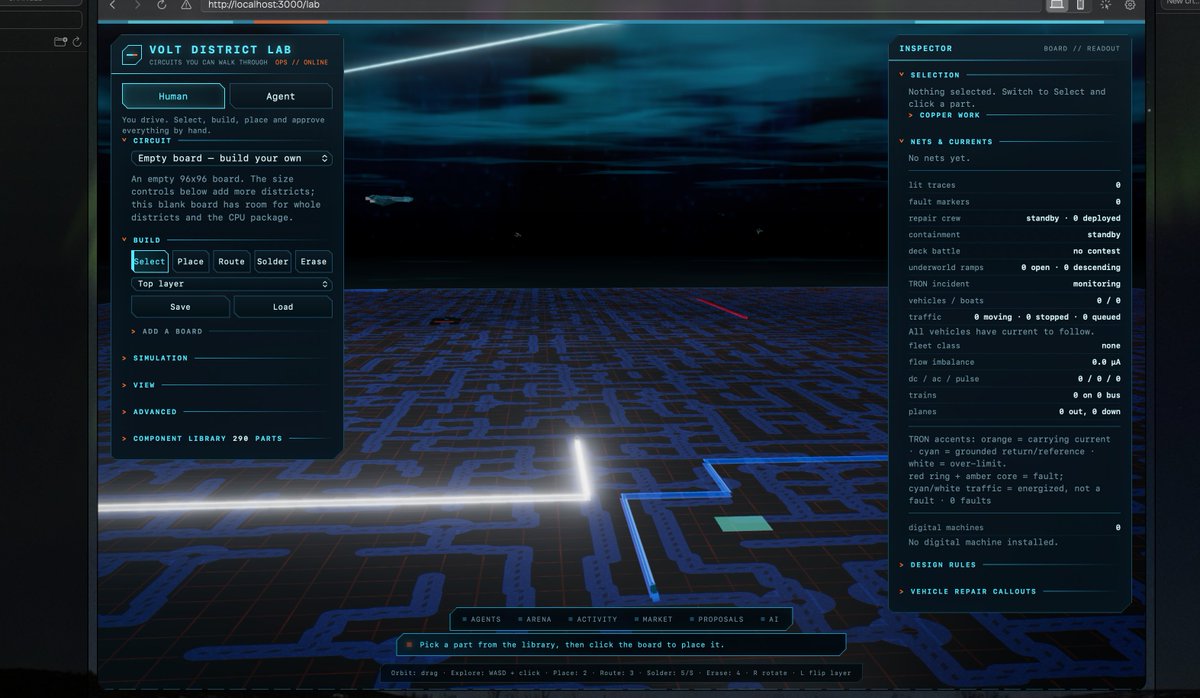Activate the Select build tool
The height and width of the screenshot is (698, 1200).
pos(150,261)
